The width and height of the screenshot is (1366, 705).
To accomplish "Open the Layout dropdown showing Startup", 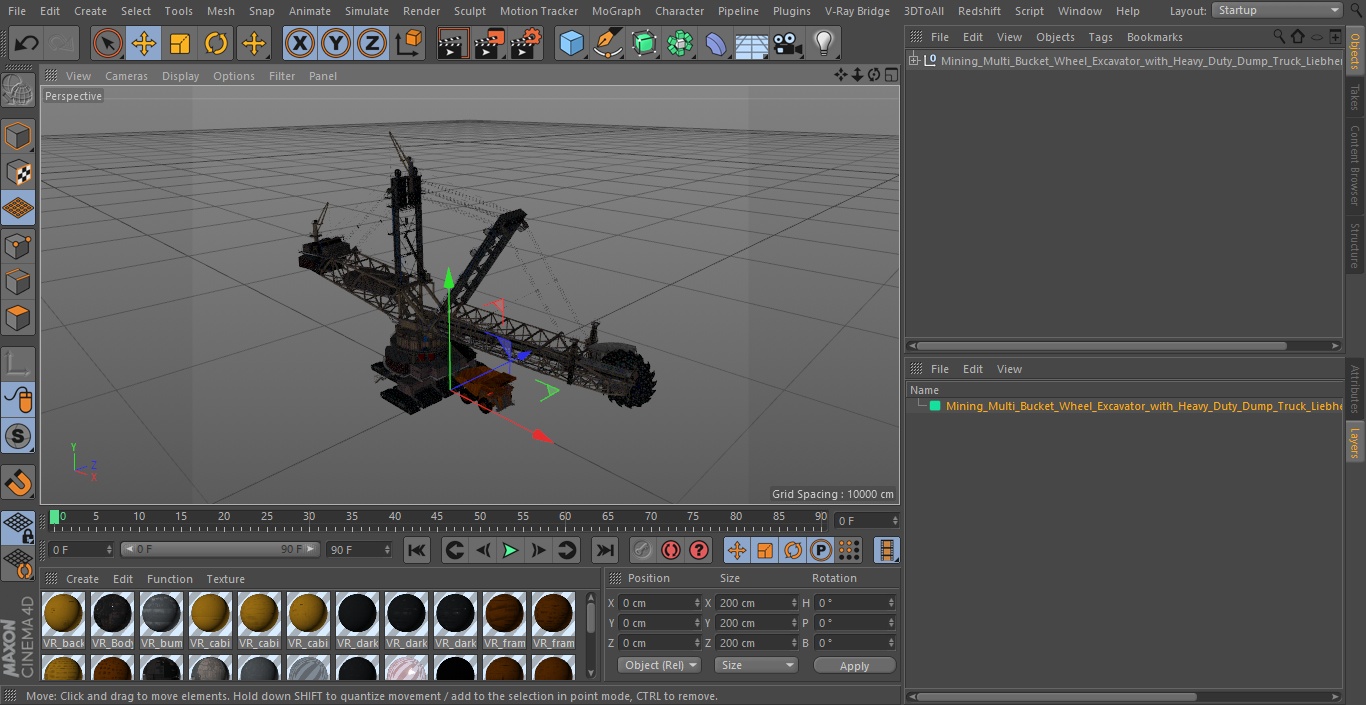I will [x=1277, y=10].
